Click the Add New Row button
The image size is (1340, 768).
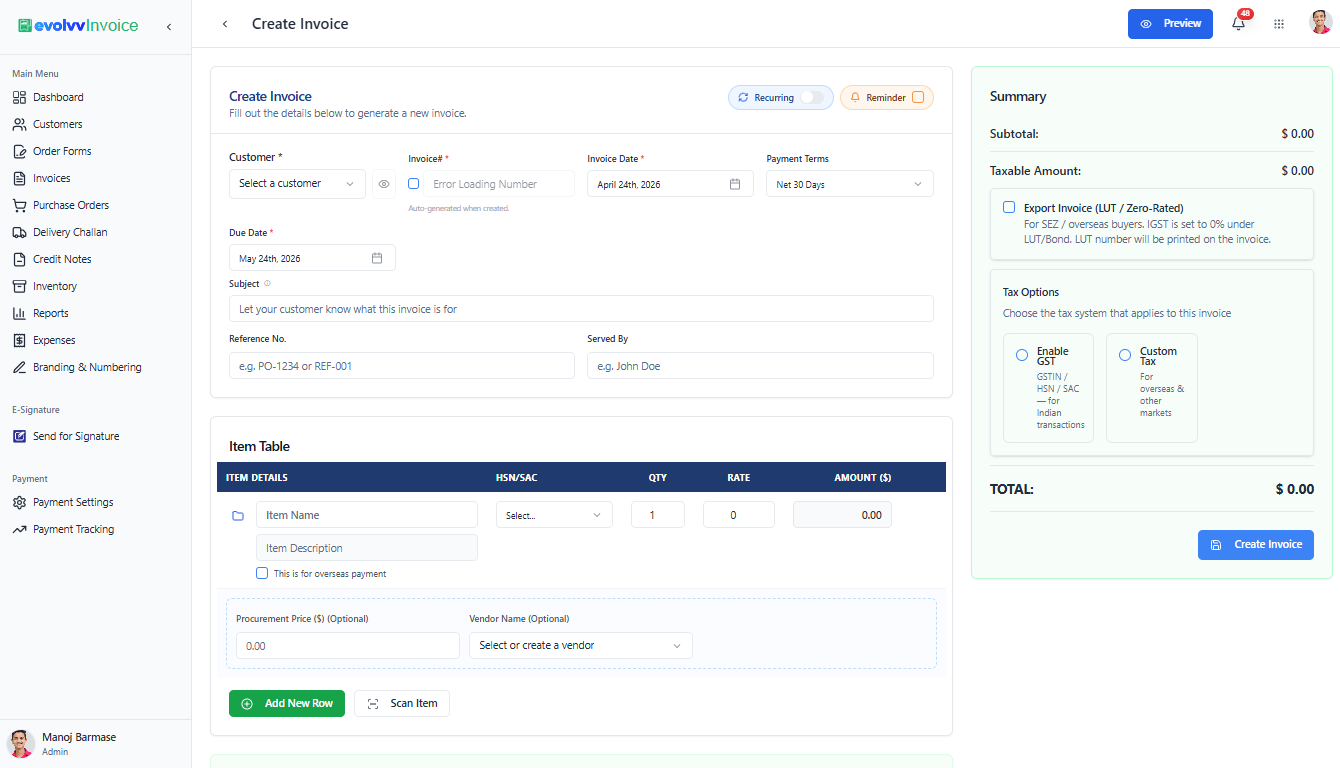[x=287, y=704]
